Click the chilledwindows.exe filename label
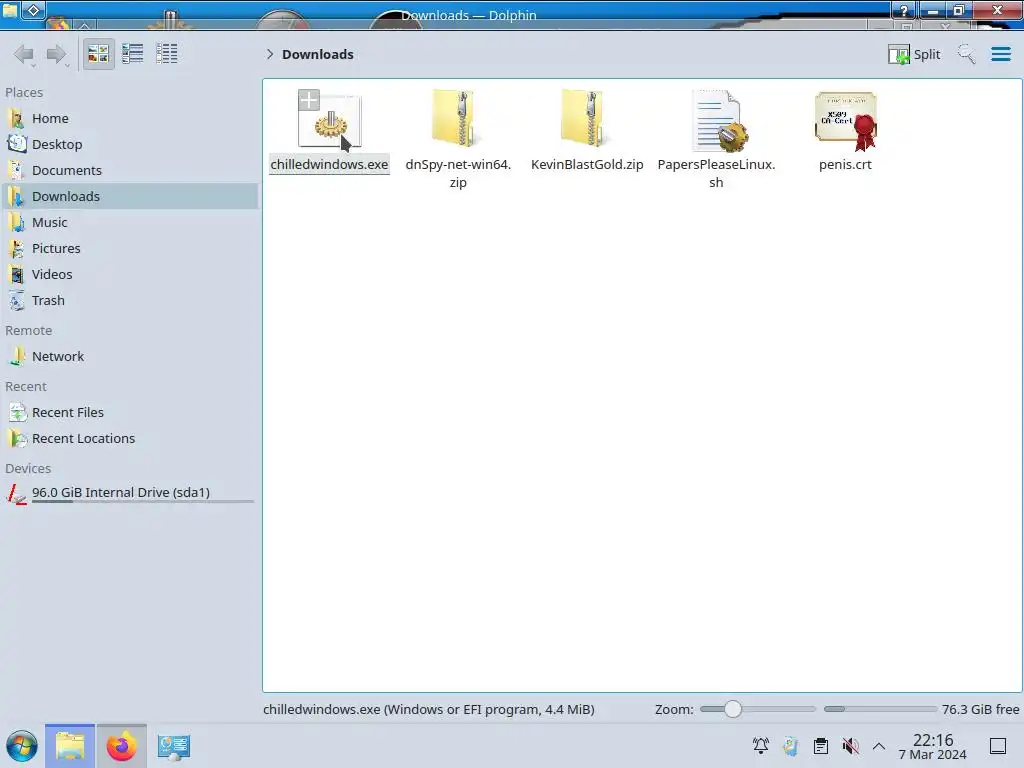This screenshot has height=768, width=1024. (329, 165)
